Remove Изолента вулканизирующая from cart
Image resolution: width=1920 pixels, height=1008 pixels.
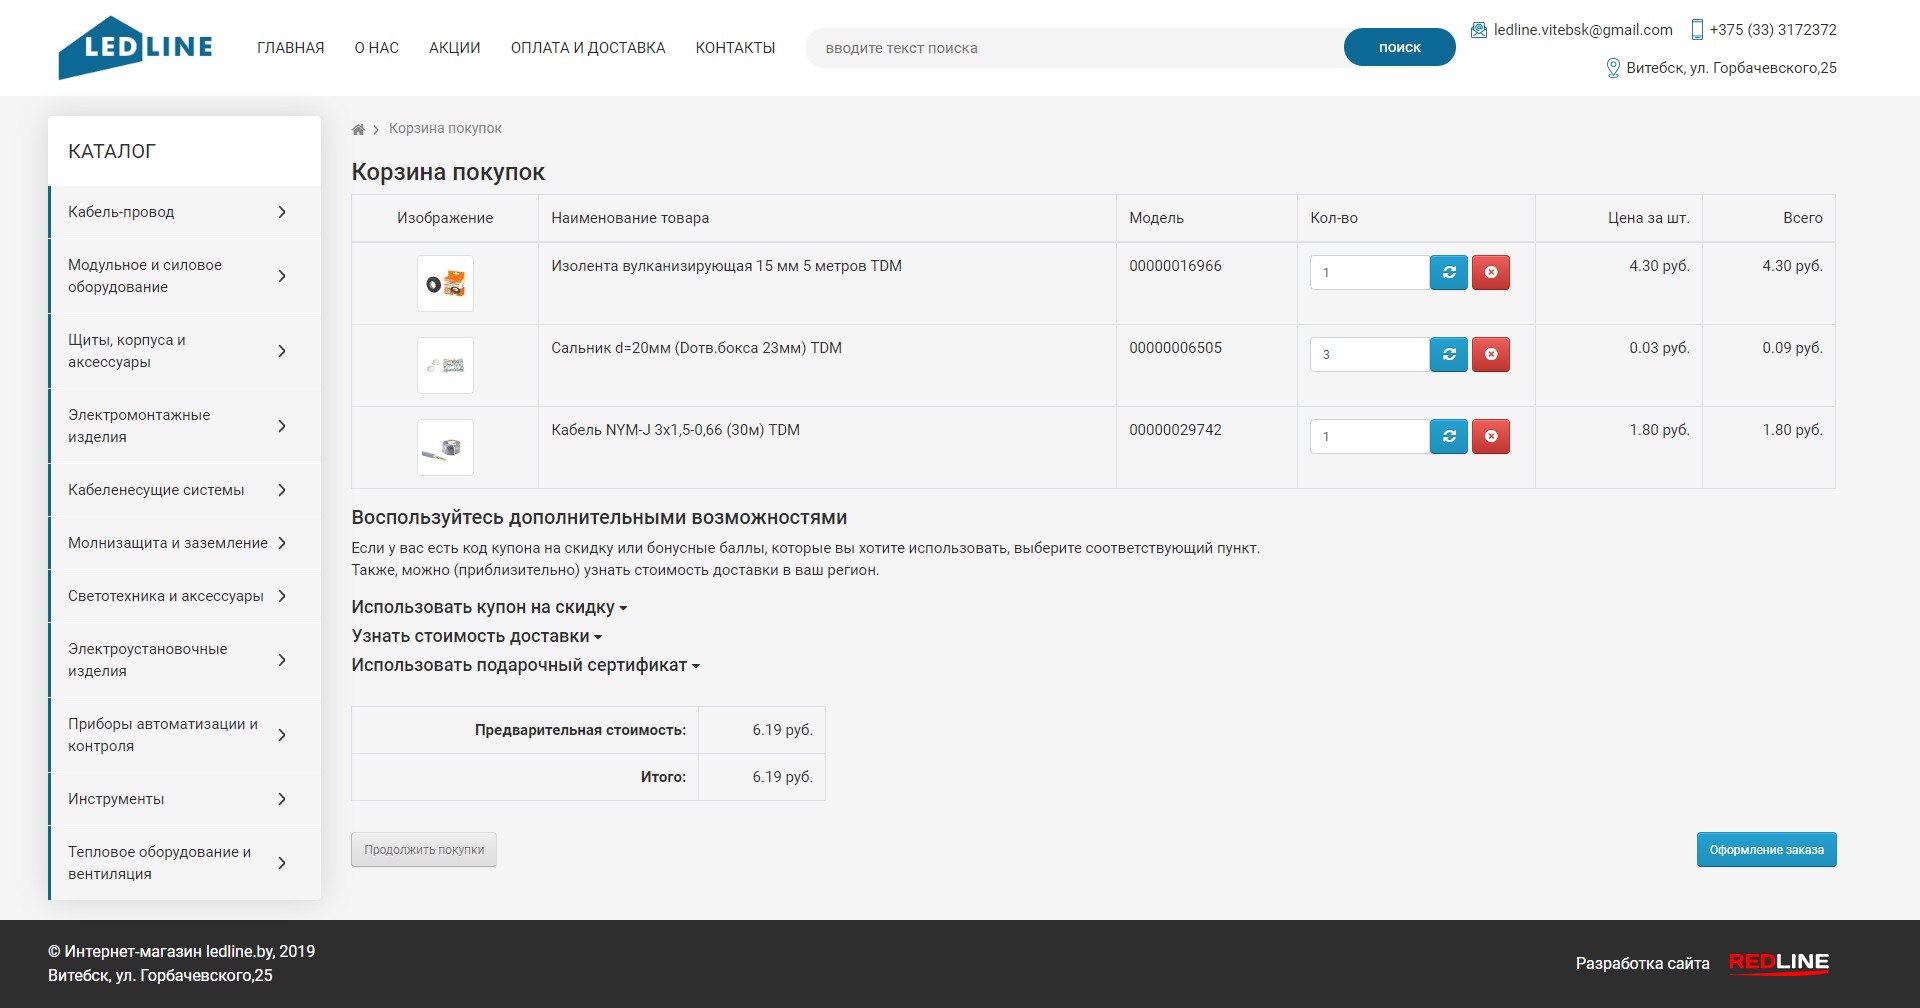click(x=1490, y=272)
